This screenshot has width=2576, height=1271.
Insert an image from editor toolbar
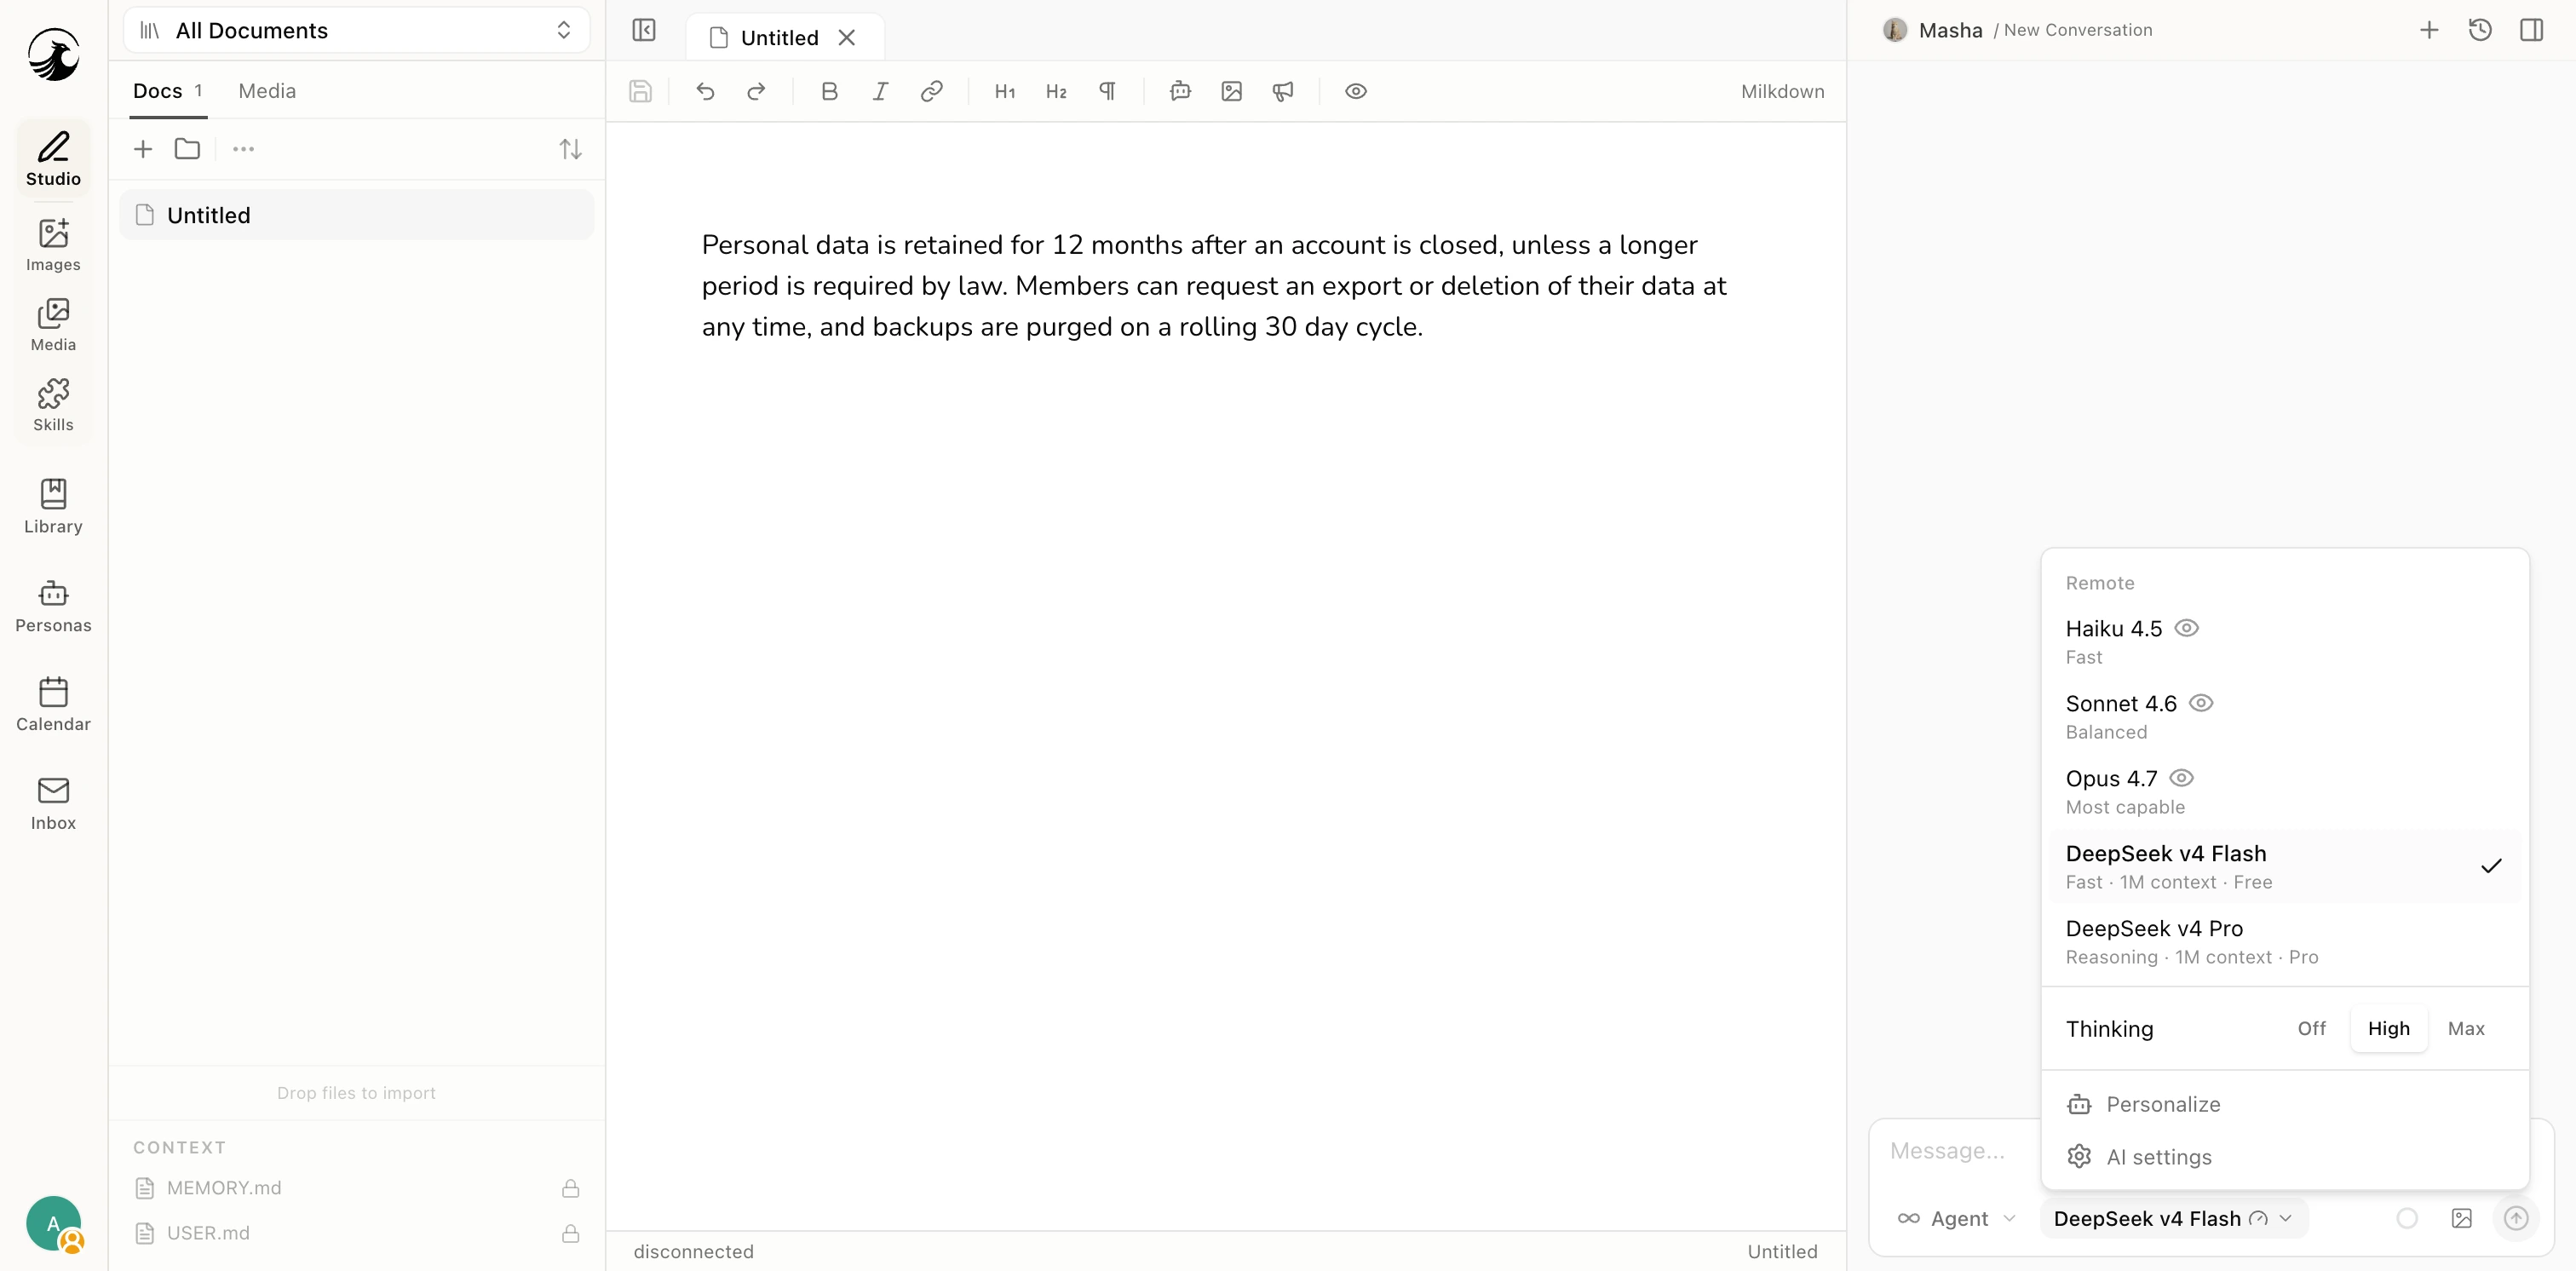click(x=1231, y=91)
